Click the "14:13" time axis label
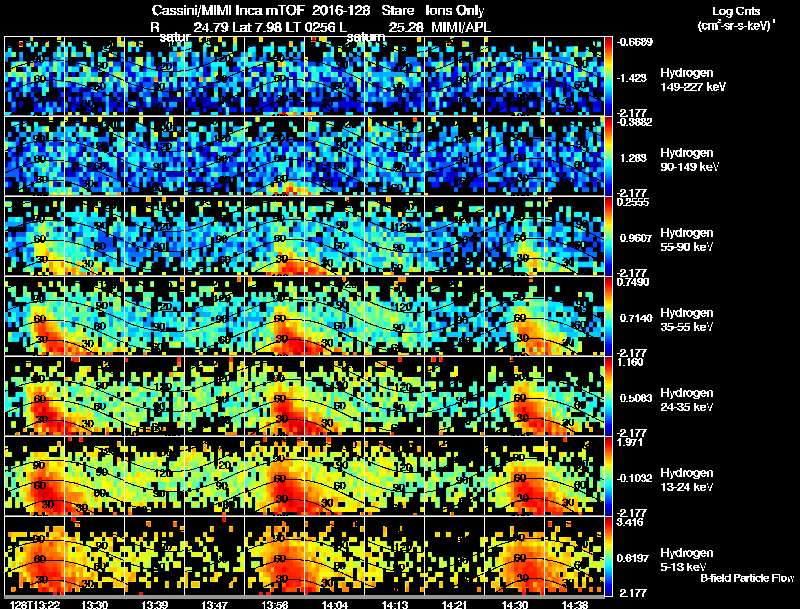Image resolution: width=800 pixels, height=609 pixels. (x=395, y=604)
